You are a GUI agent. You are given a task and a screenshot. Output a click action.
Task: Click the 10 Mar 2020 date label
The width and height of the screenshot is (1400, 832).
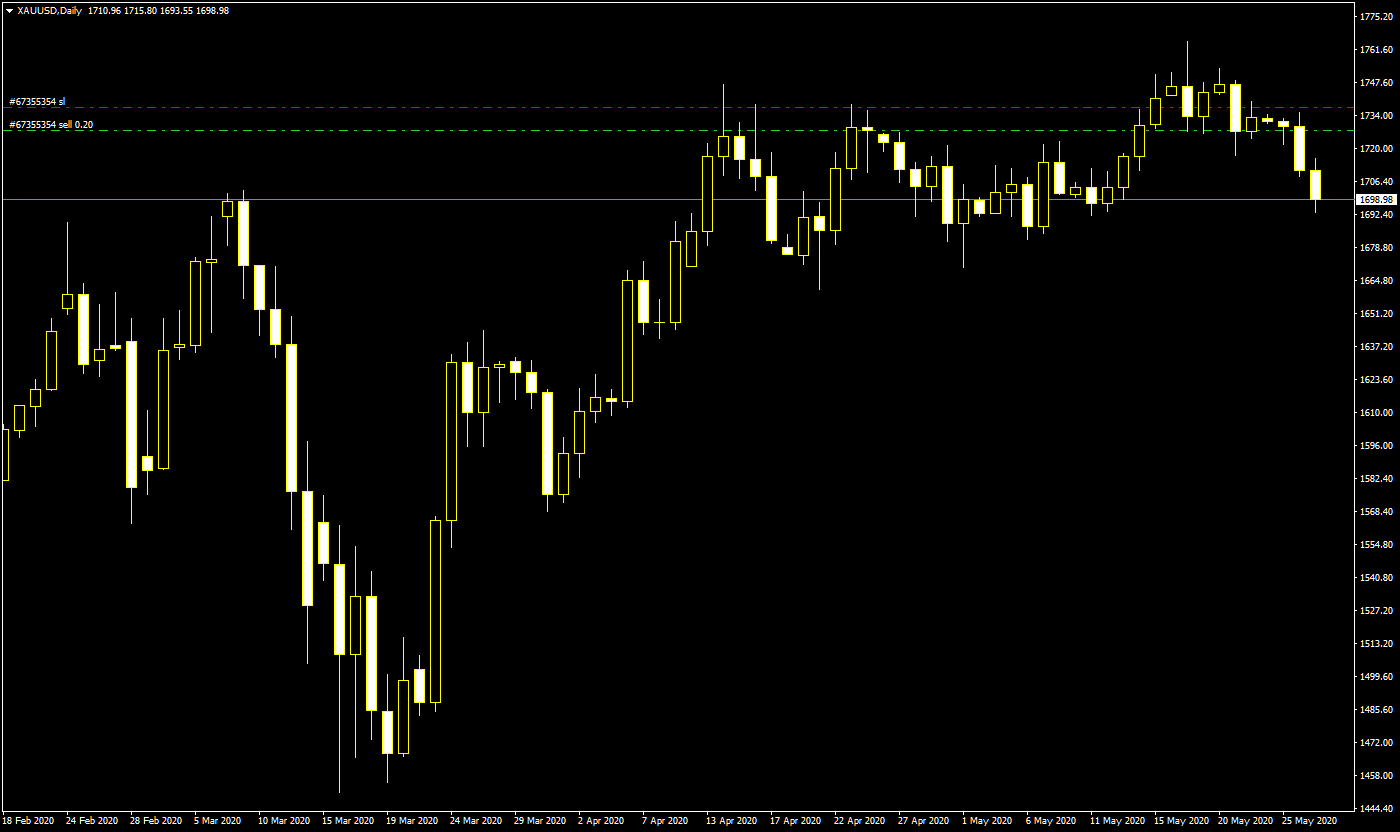click(284, 821)
